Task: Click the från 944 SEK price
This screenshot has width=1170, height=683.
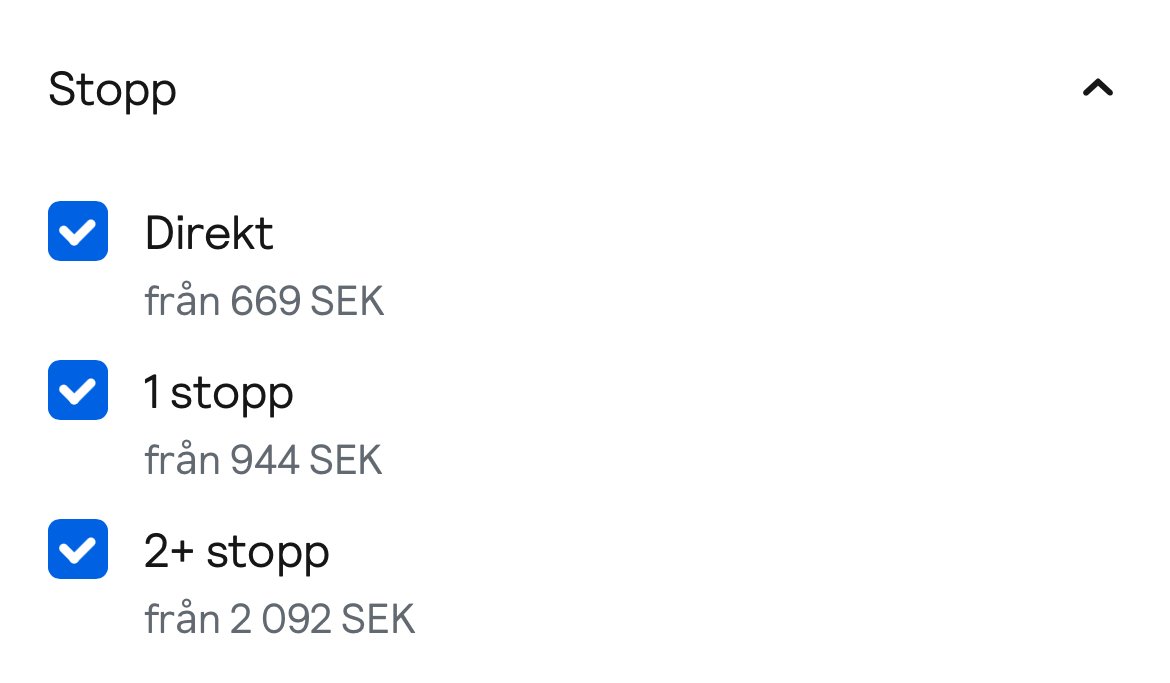Action: [x=263, y=460]
